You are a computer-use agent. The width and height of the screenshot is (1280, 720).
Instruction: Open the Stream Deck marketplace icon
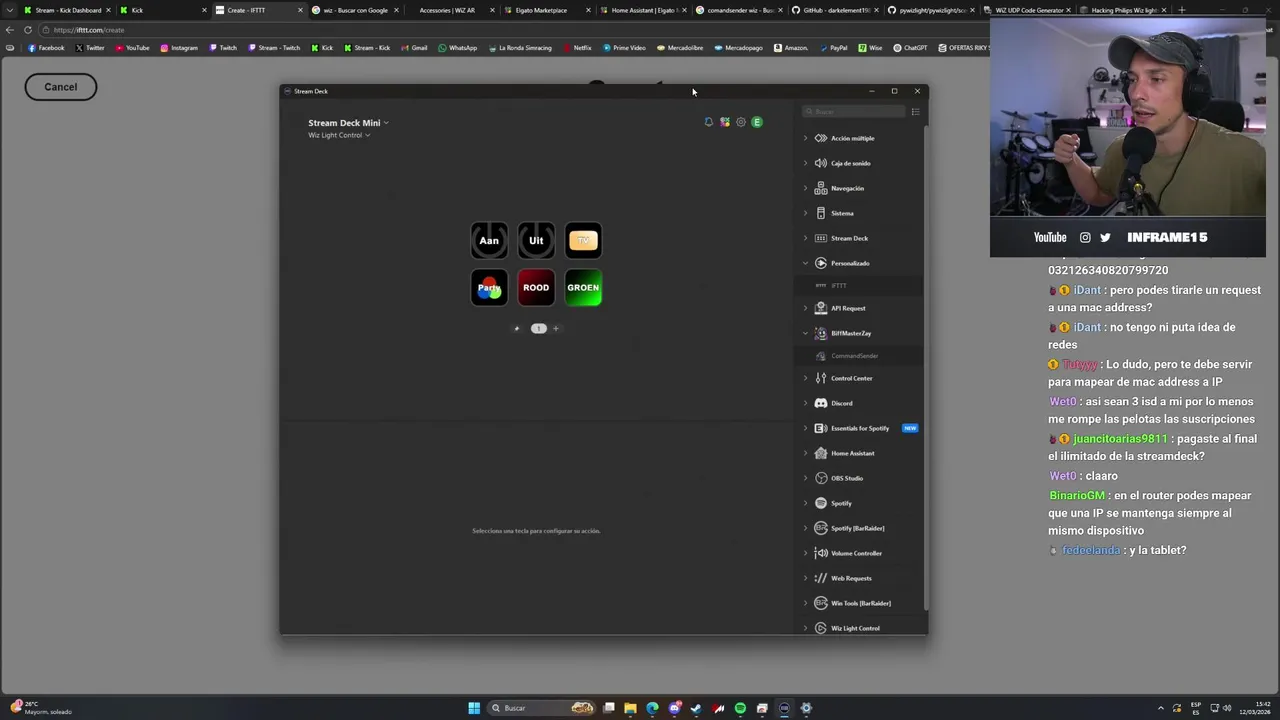(x=725, y=122)
